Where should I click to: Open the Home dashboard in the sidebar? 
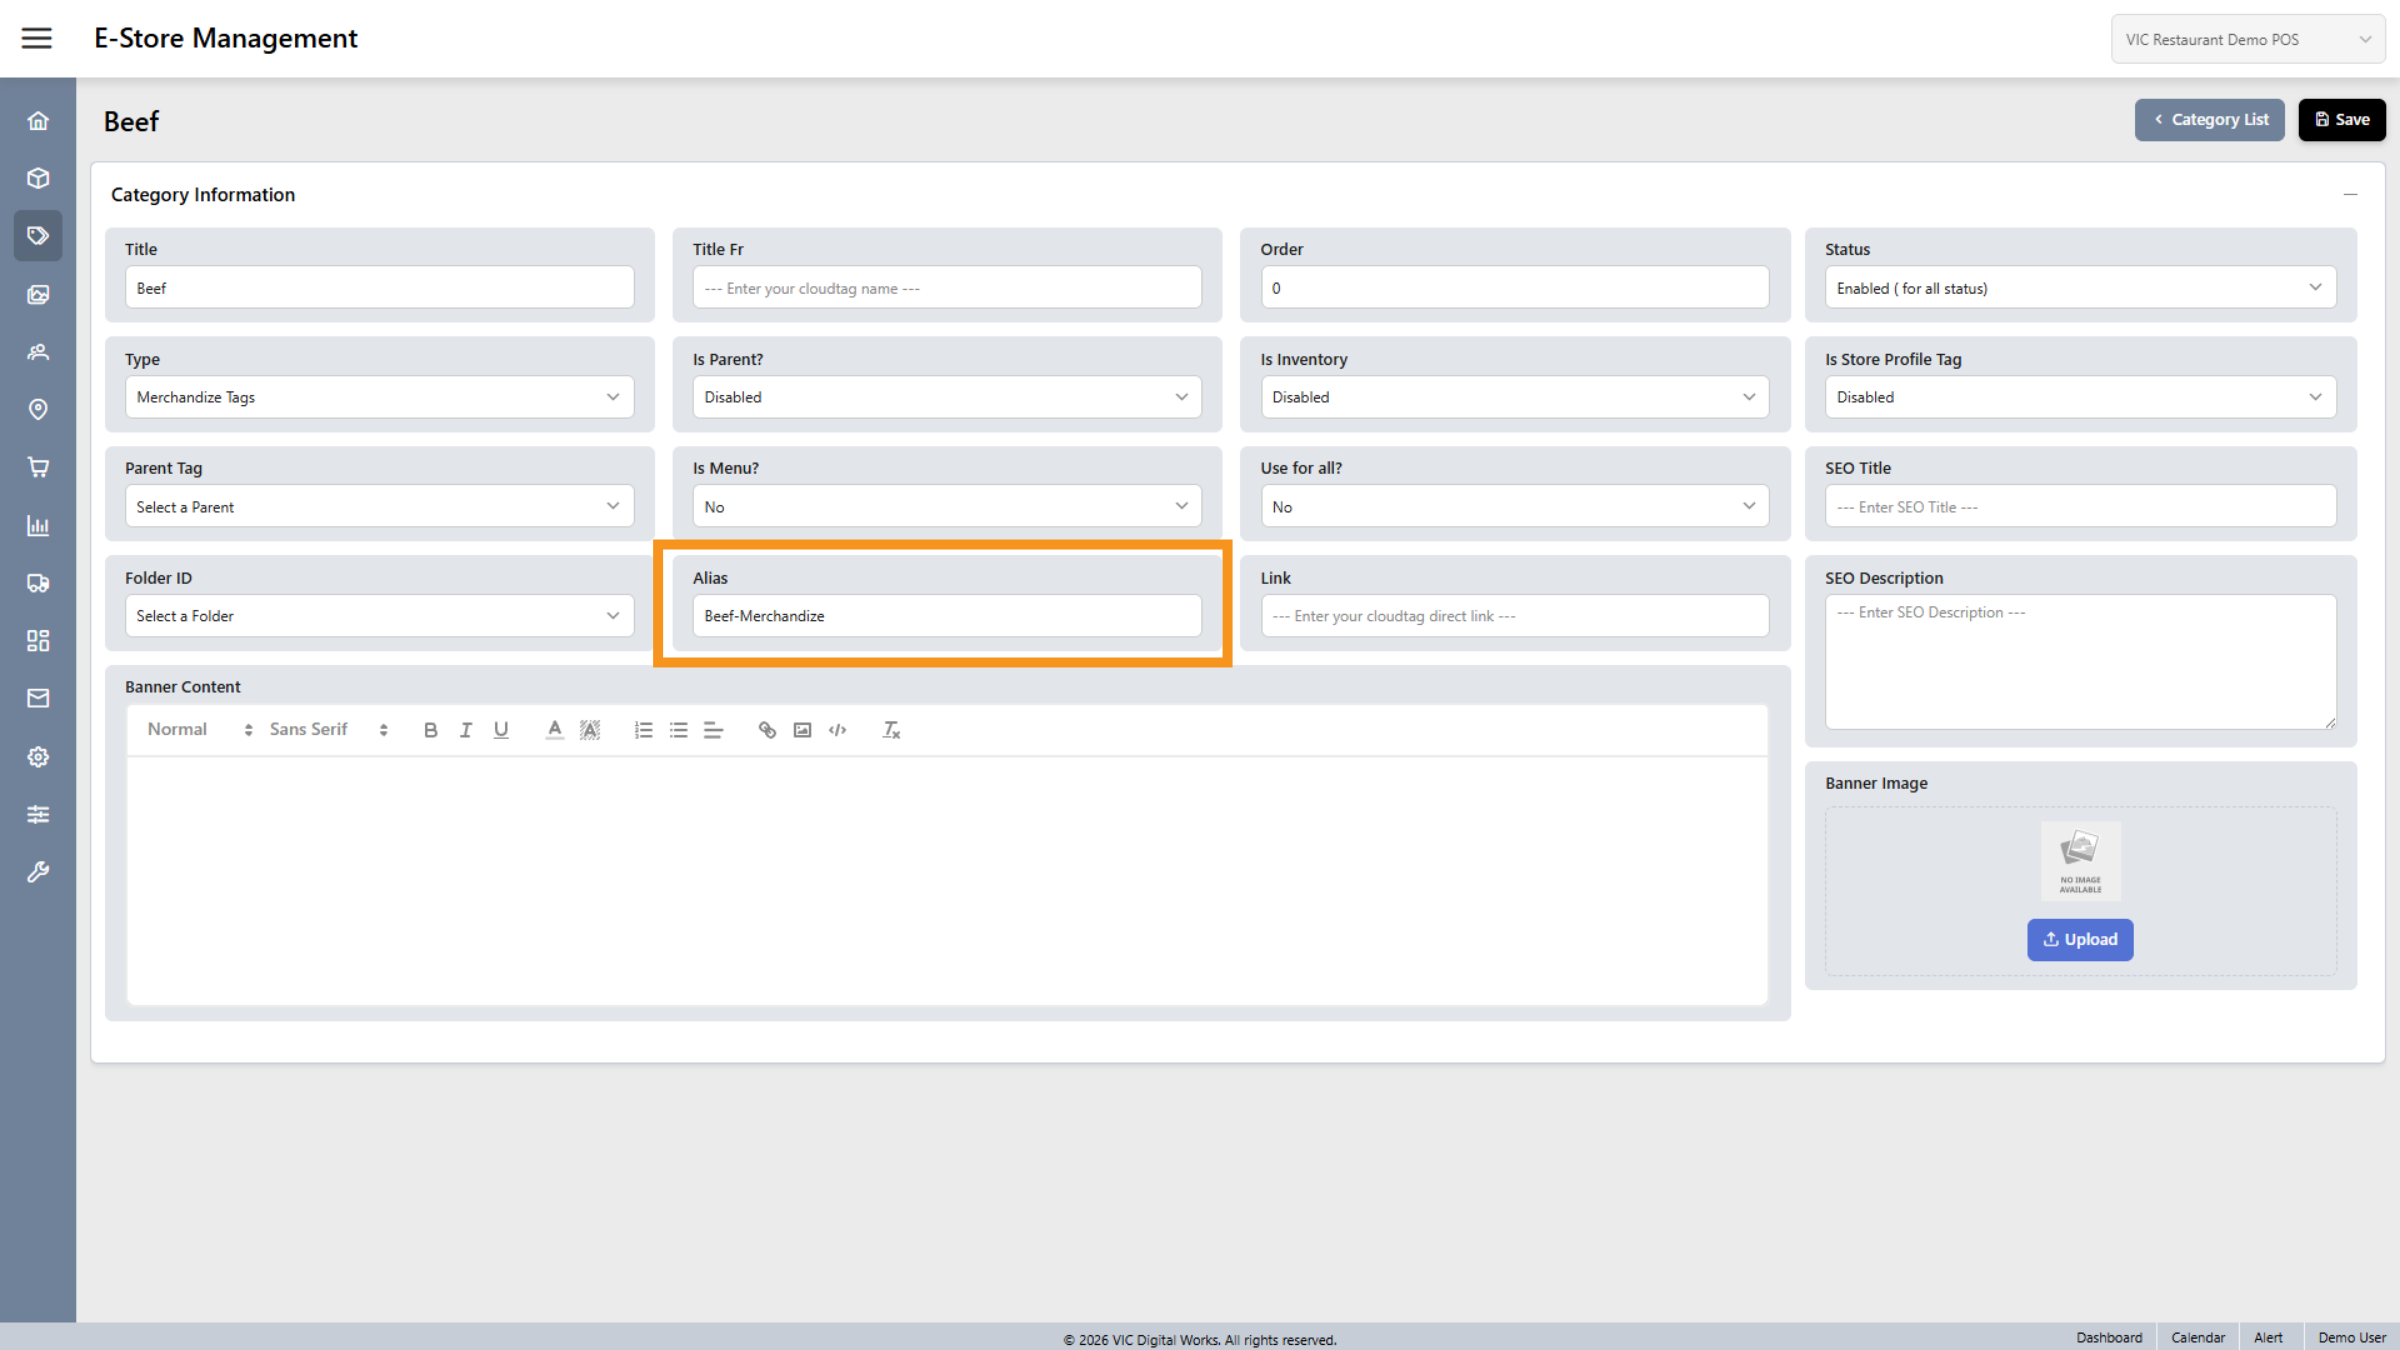click(38, 120)
